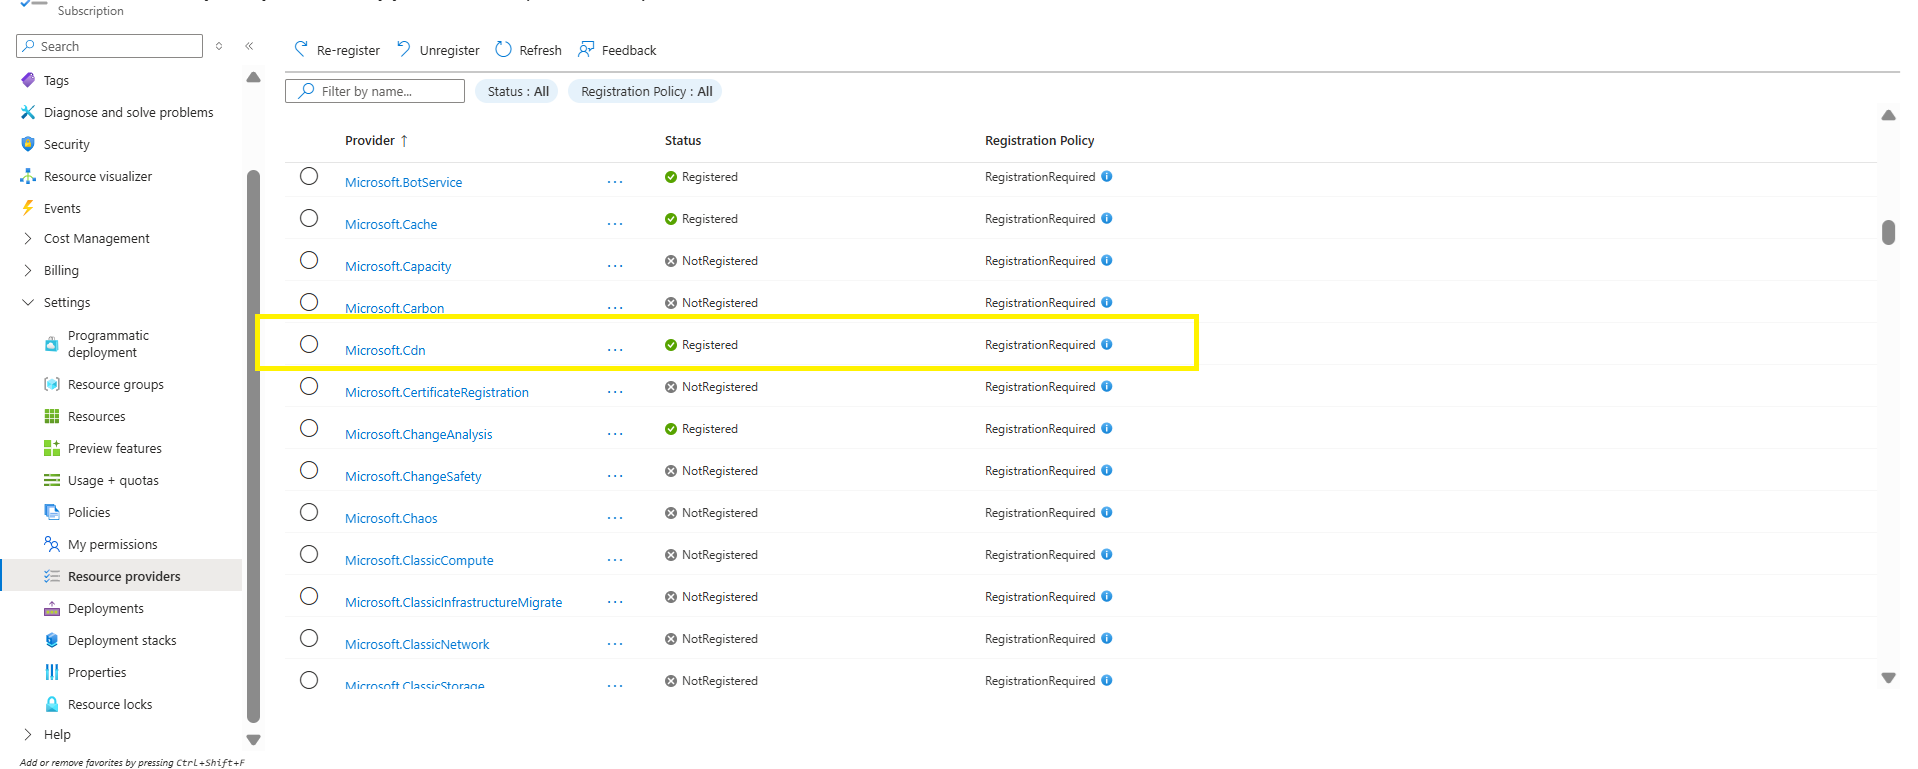This screenshot has width=1918, height=769.
Task: Collapse the Settings section
Action: pyautogui.click(x=27, y=302)
